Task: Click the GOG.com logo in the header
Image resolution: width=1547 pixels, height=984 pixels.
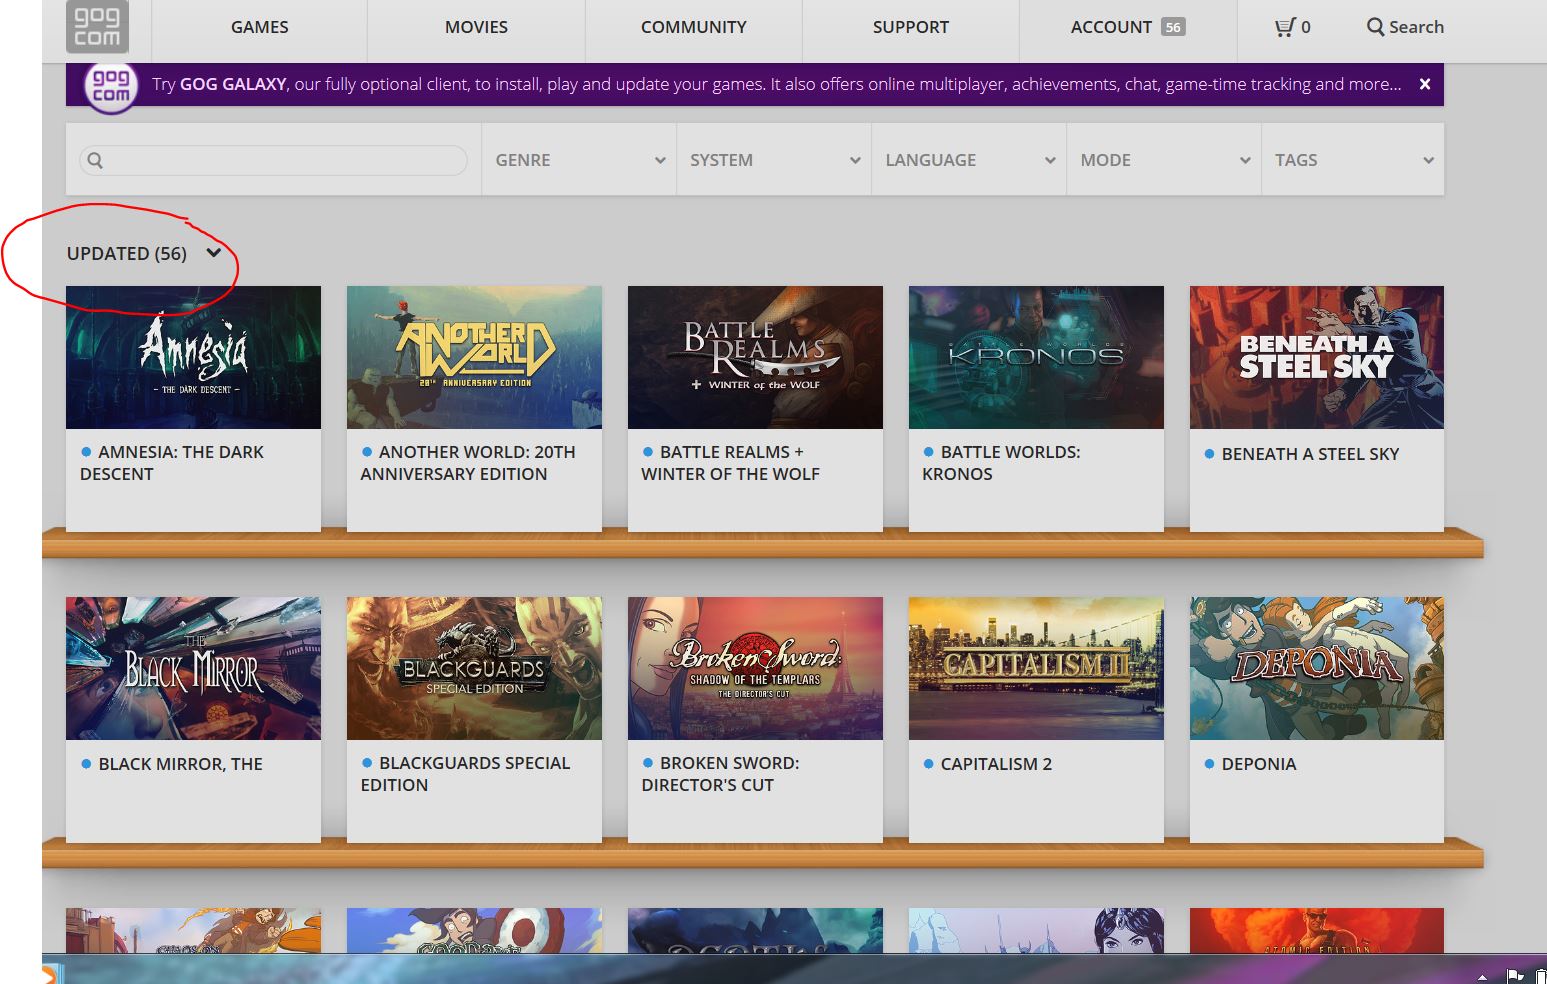Action: tap(97, 27)
